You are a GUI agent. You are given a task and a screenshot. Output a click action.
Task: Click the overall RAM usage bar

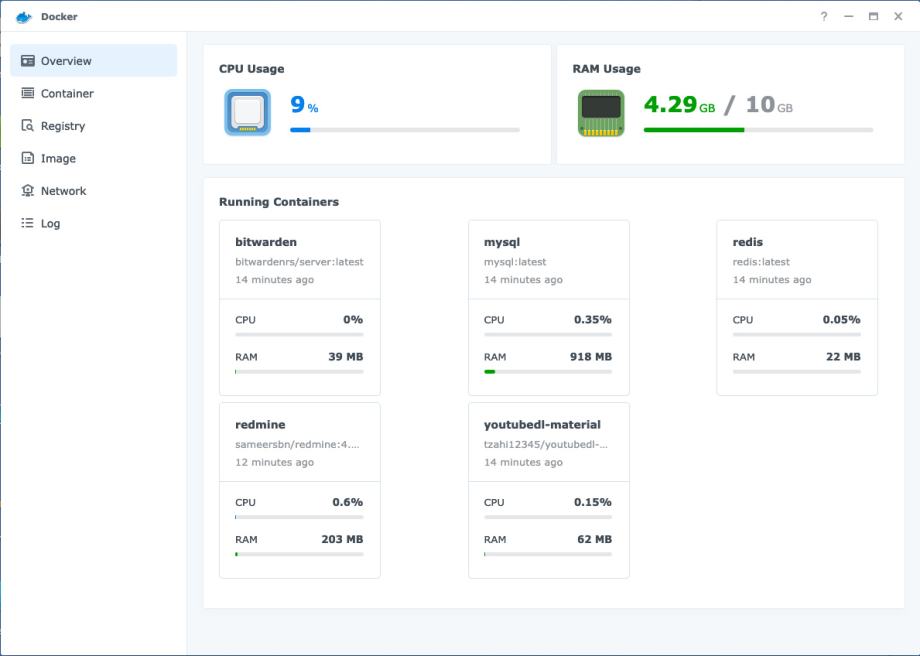point(758,130)
